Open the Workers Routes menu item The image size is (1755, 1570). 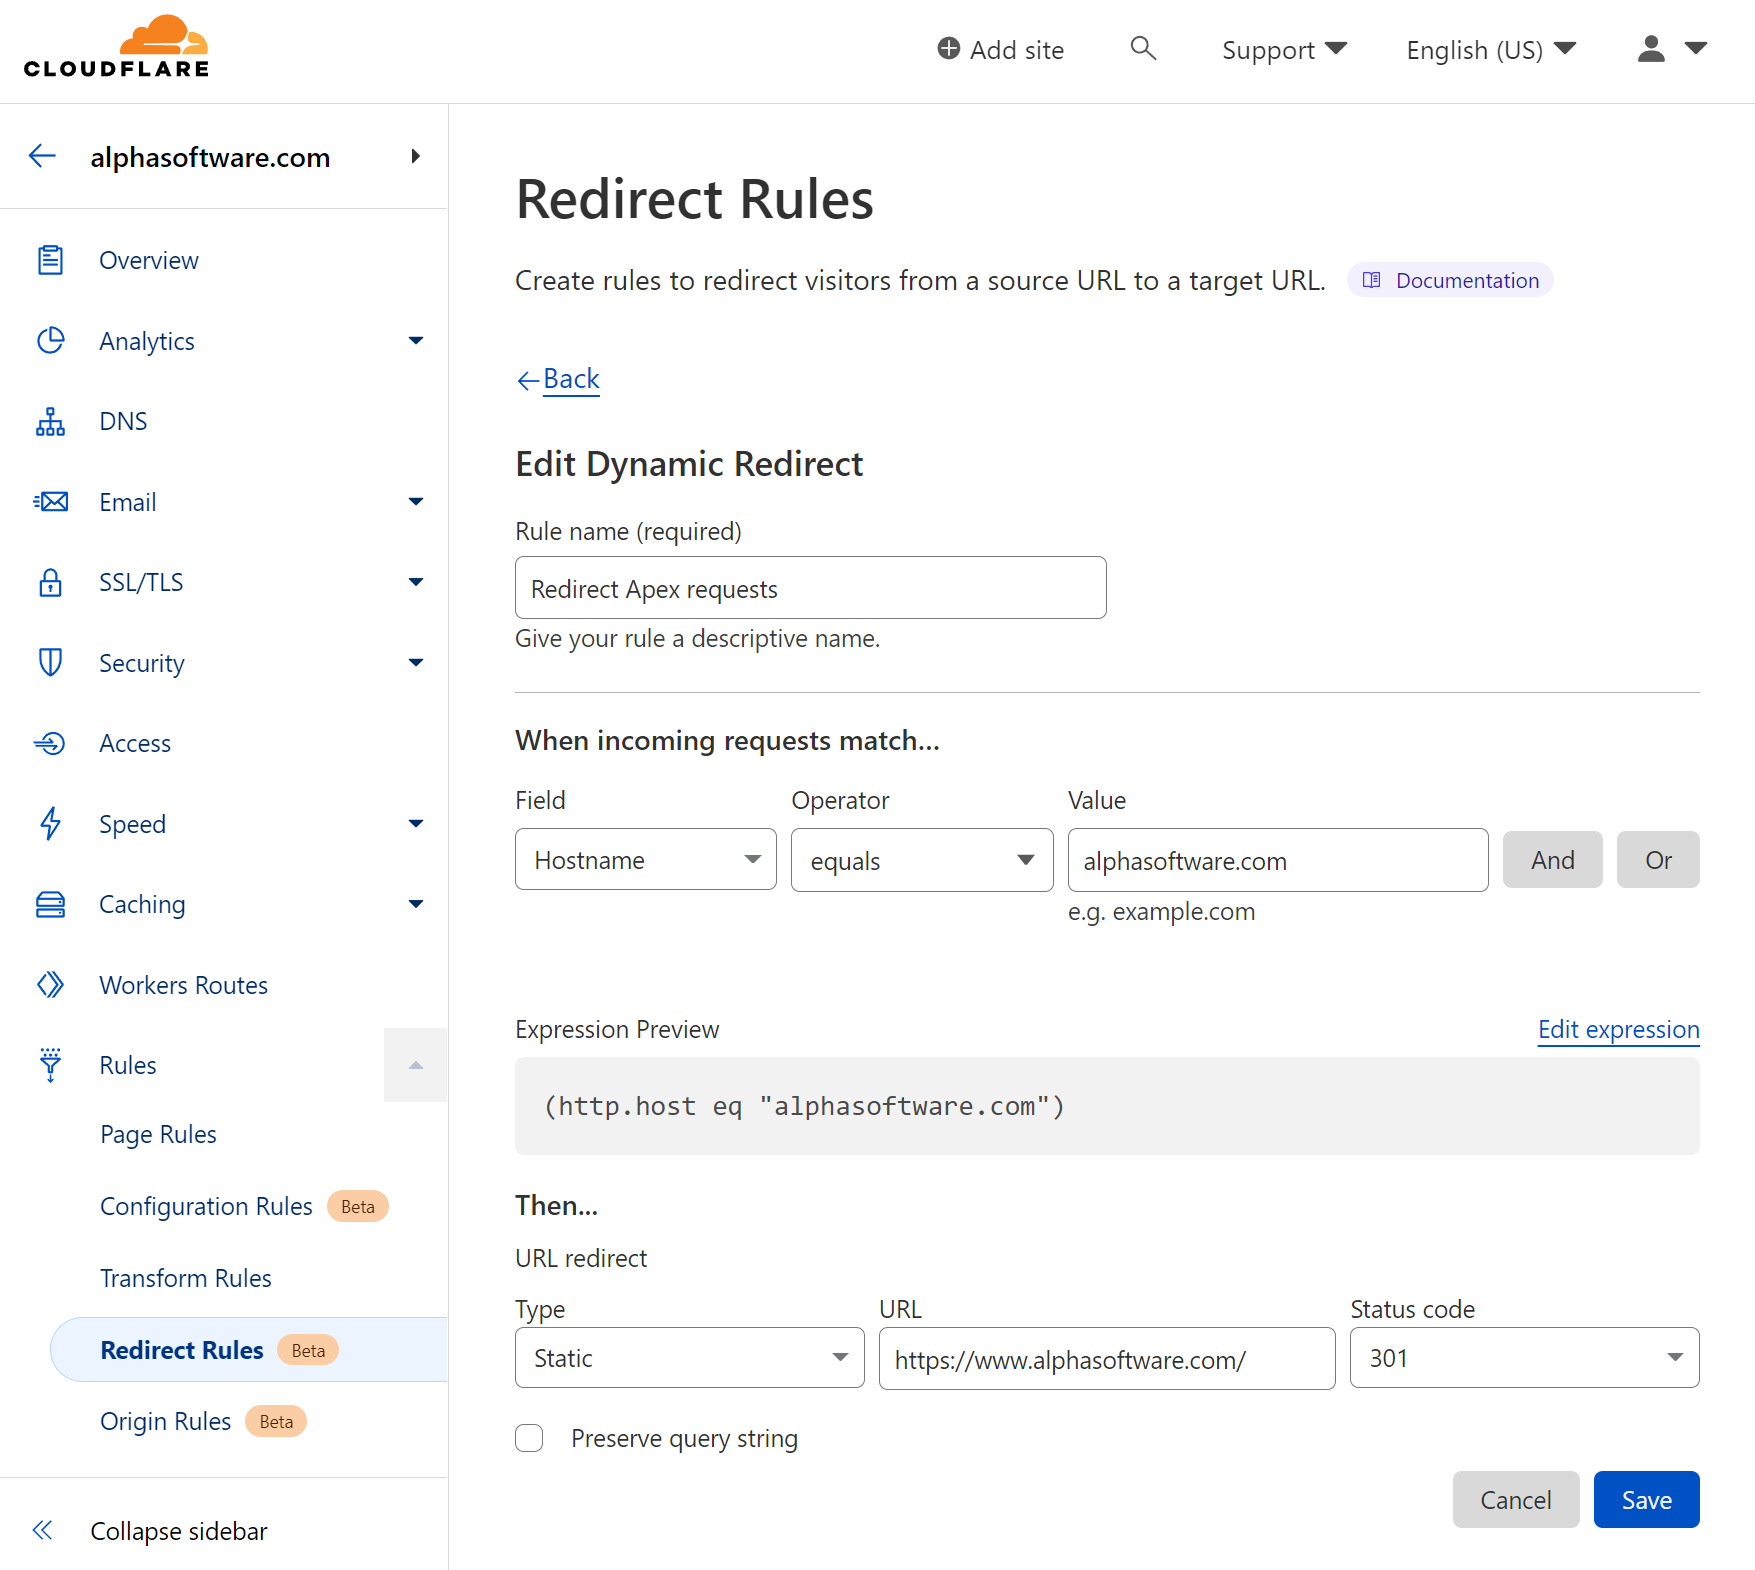184,985
